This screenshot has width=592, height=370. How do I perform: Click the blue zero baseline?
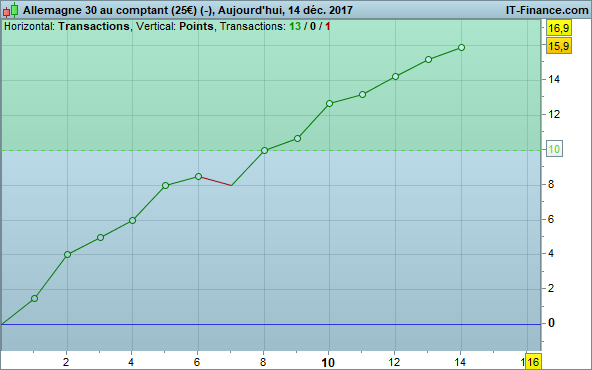270,324
